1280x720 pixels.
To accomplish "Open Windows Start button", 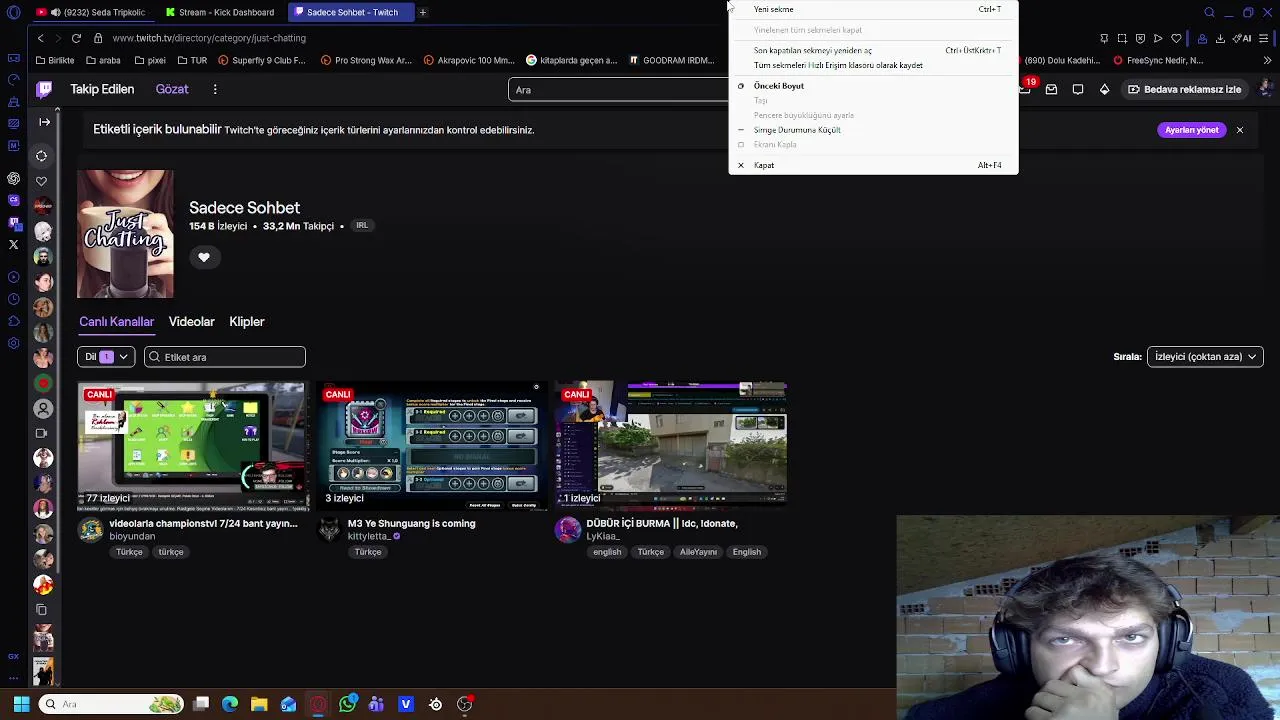I will point(21,704).
